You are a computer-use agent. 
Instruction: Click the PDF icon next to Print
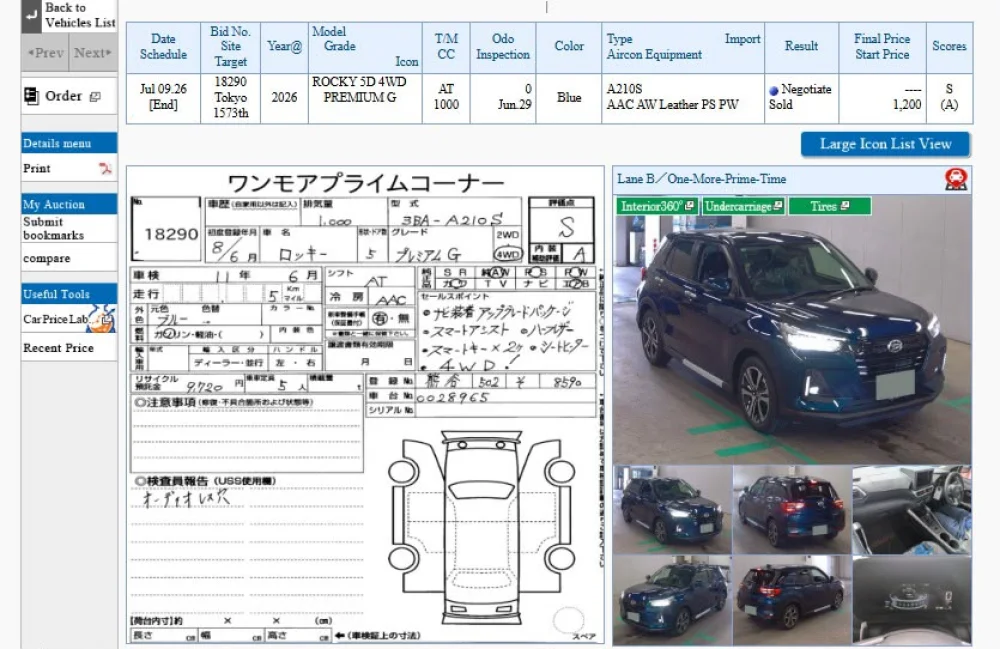(105, 168)
